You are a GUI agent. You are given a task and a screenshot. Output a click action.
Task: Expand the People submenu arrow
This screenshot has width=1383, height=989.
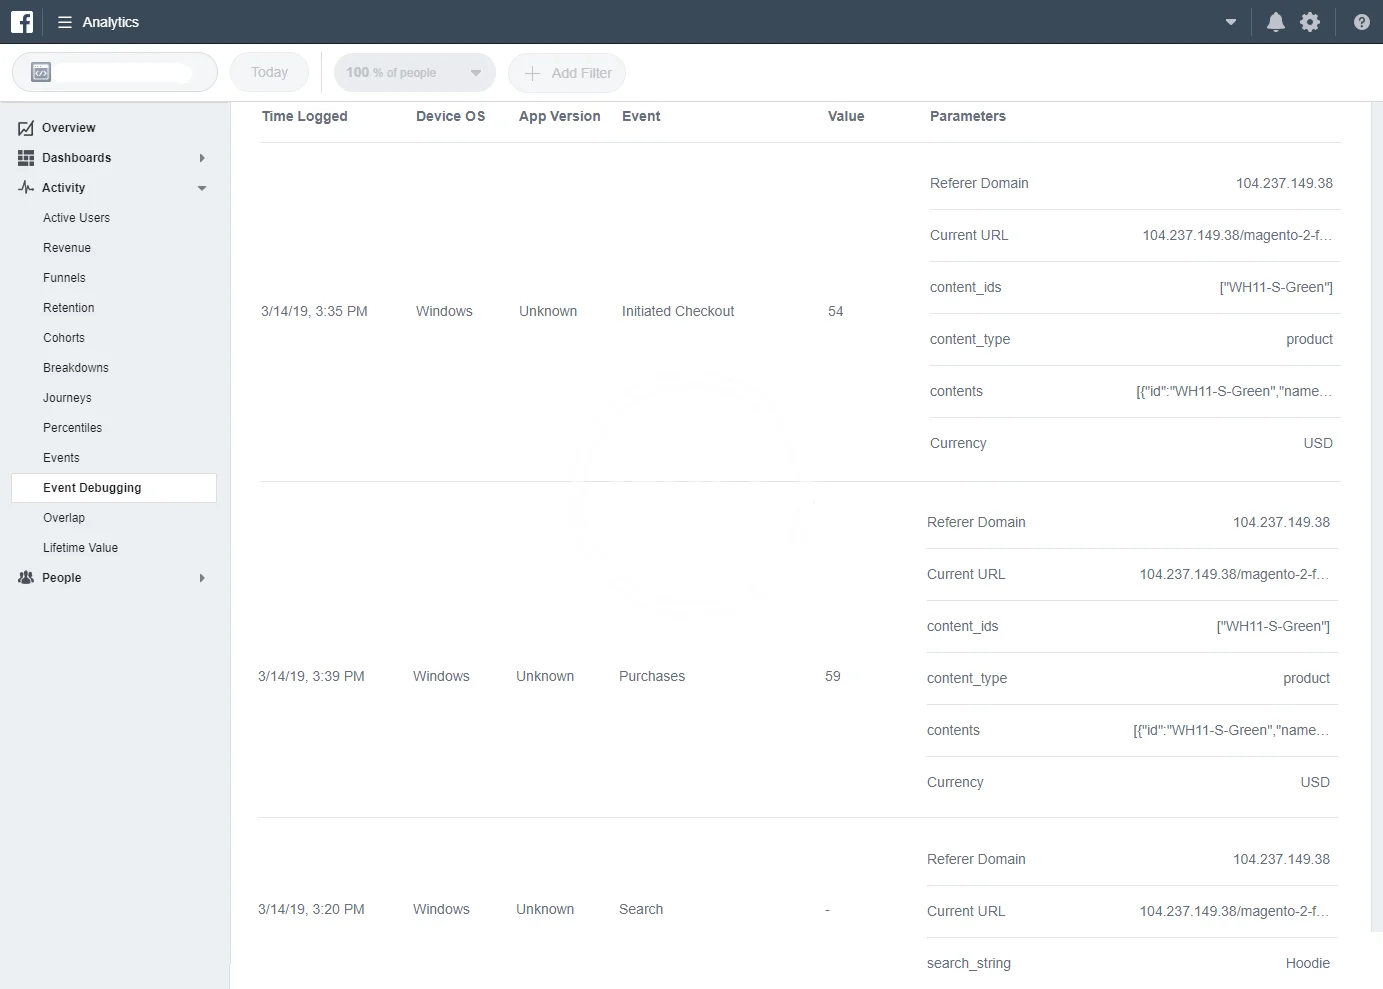(x=202, y=578)
